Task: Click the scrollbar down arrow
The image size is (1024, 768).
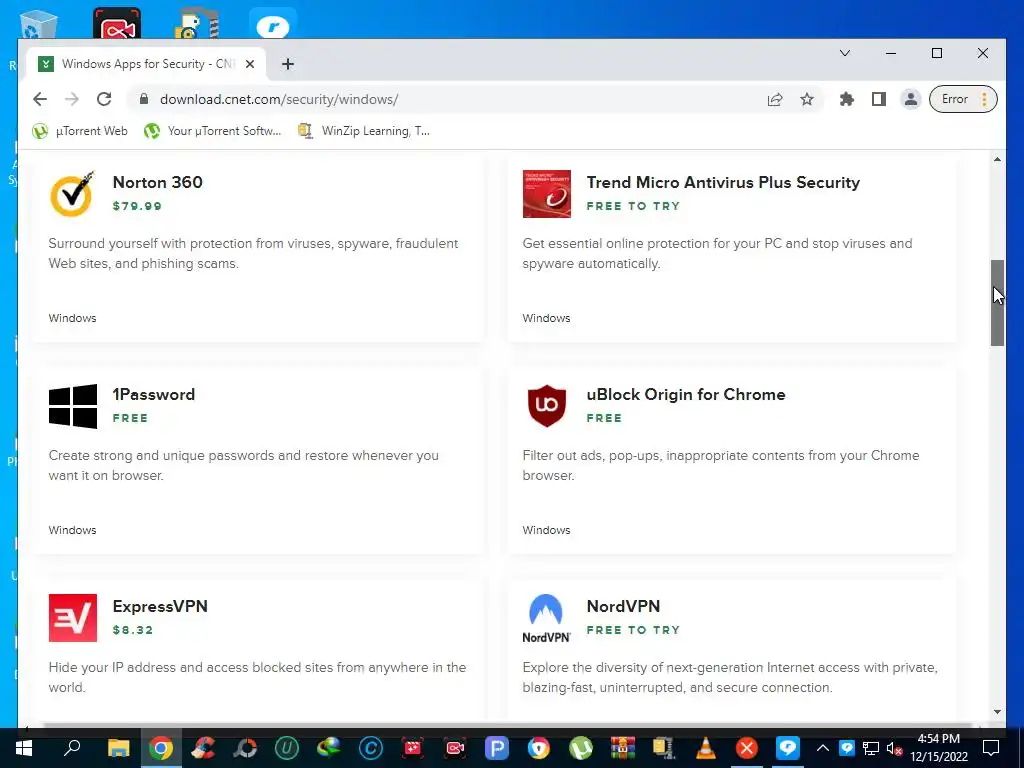Action: tap(997, 712)
